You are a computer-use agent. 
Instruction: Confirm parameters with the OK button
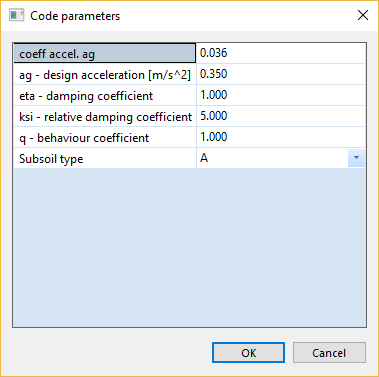pyautogui.click(x=248, y=353)
